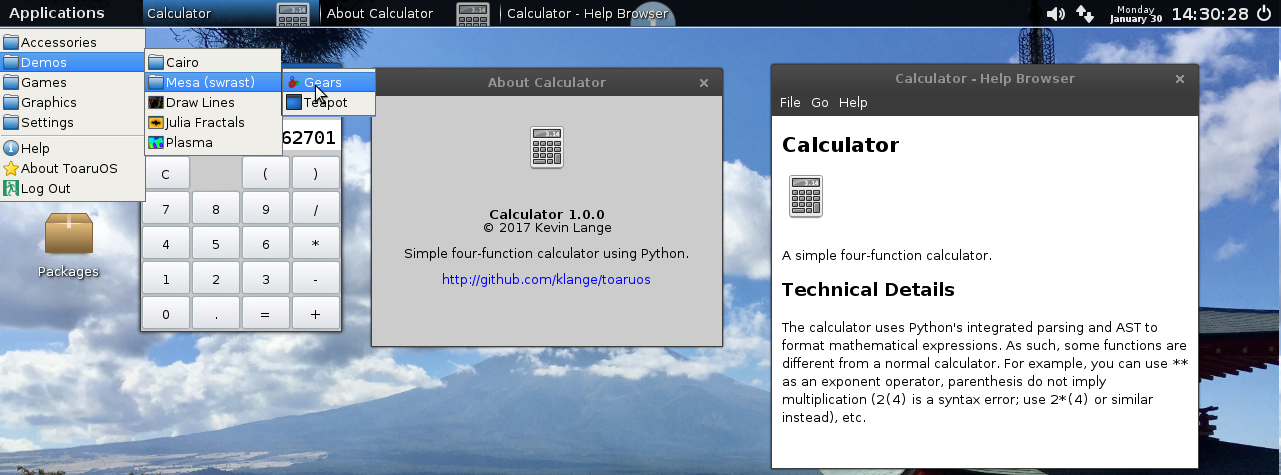Viewport: 1281px width, 475px height.
Task: Click calculator key 9
Action: [x=266, y=209]
